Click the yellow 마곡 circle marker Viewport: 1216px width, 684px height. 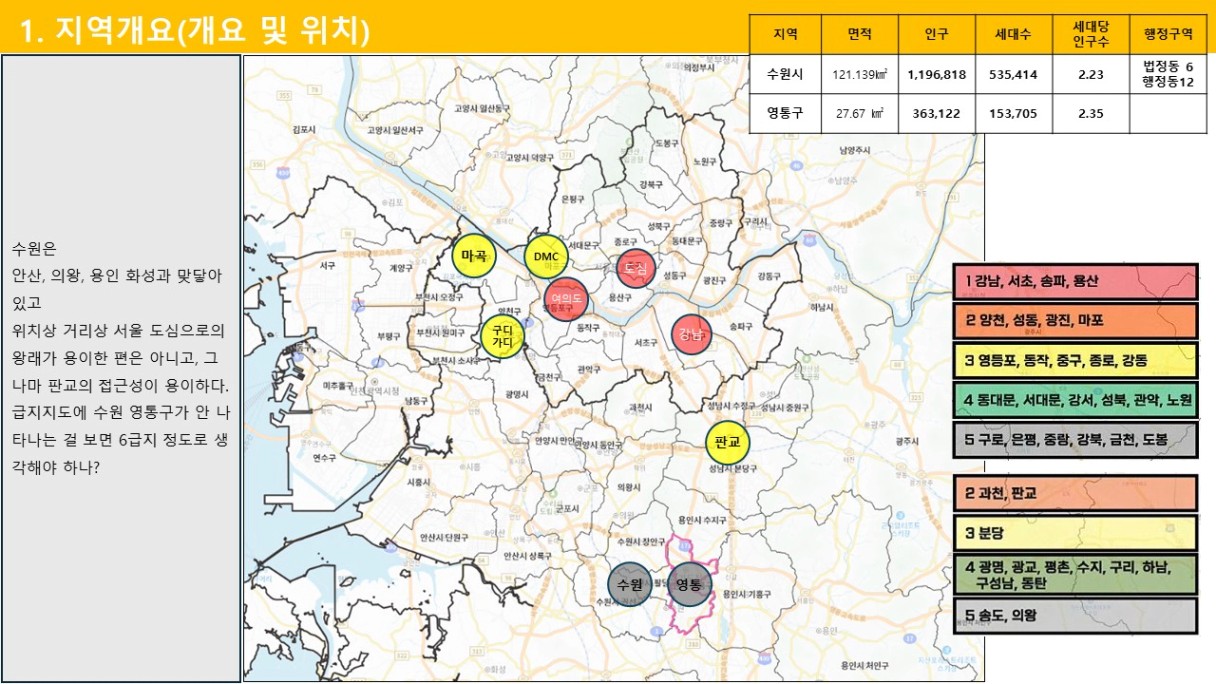click(x=474, y=256)
